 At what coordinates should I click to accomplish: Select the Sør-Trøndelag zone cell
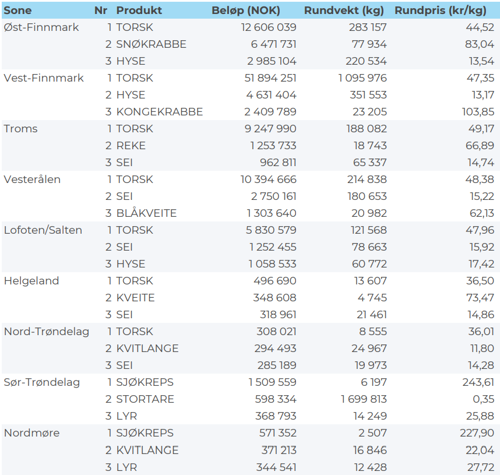coord(42,382)
